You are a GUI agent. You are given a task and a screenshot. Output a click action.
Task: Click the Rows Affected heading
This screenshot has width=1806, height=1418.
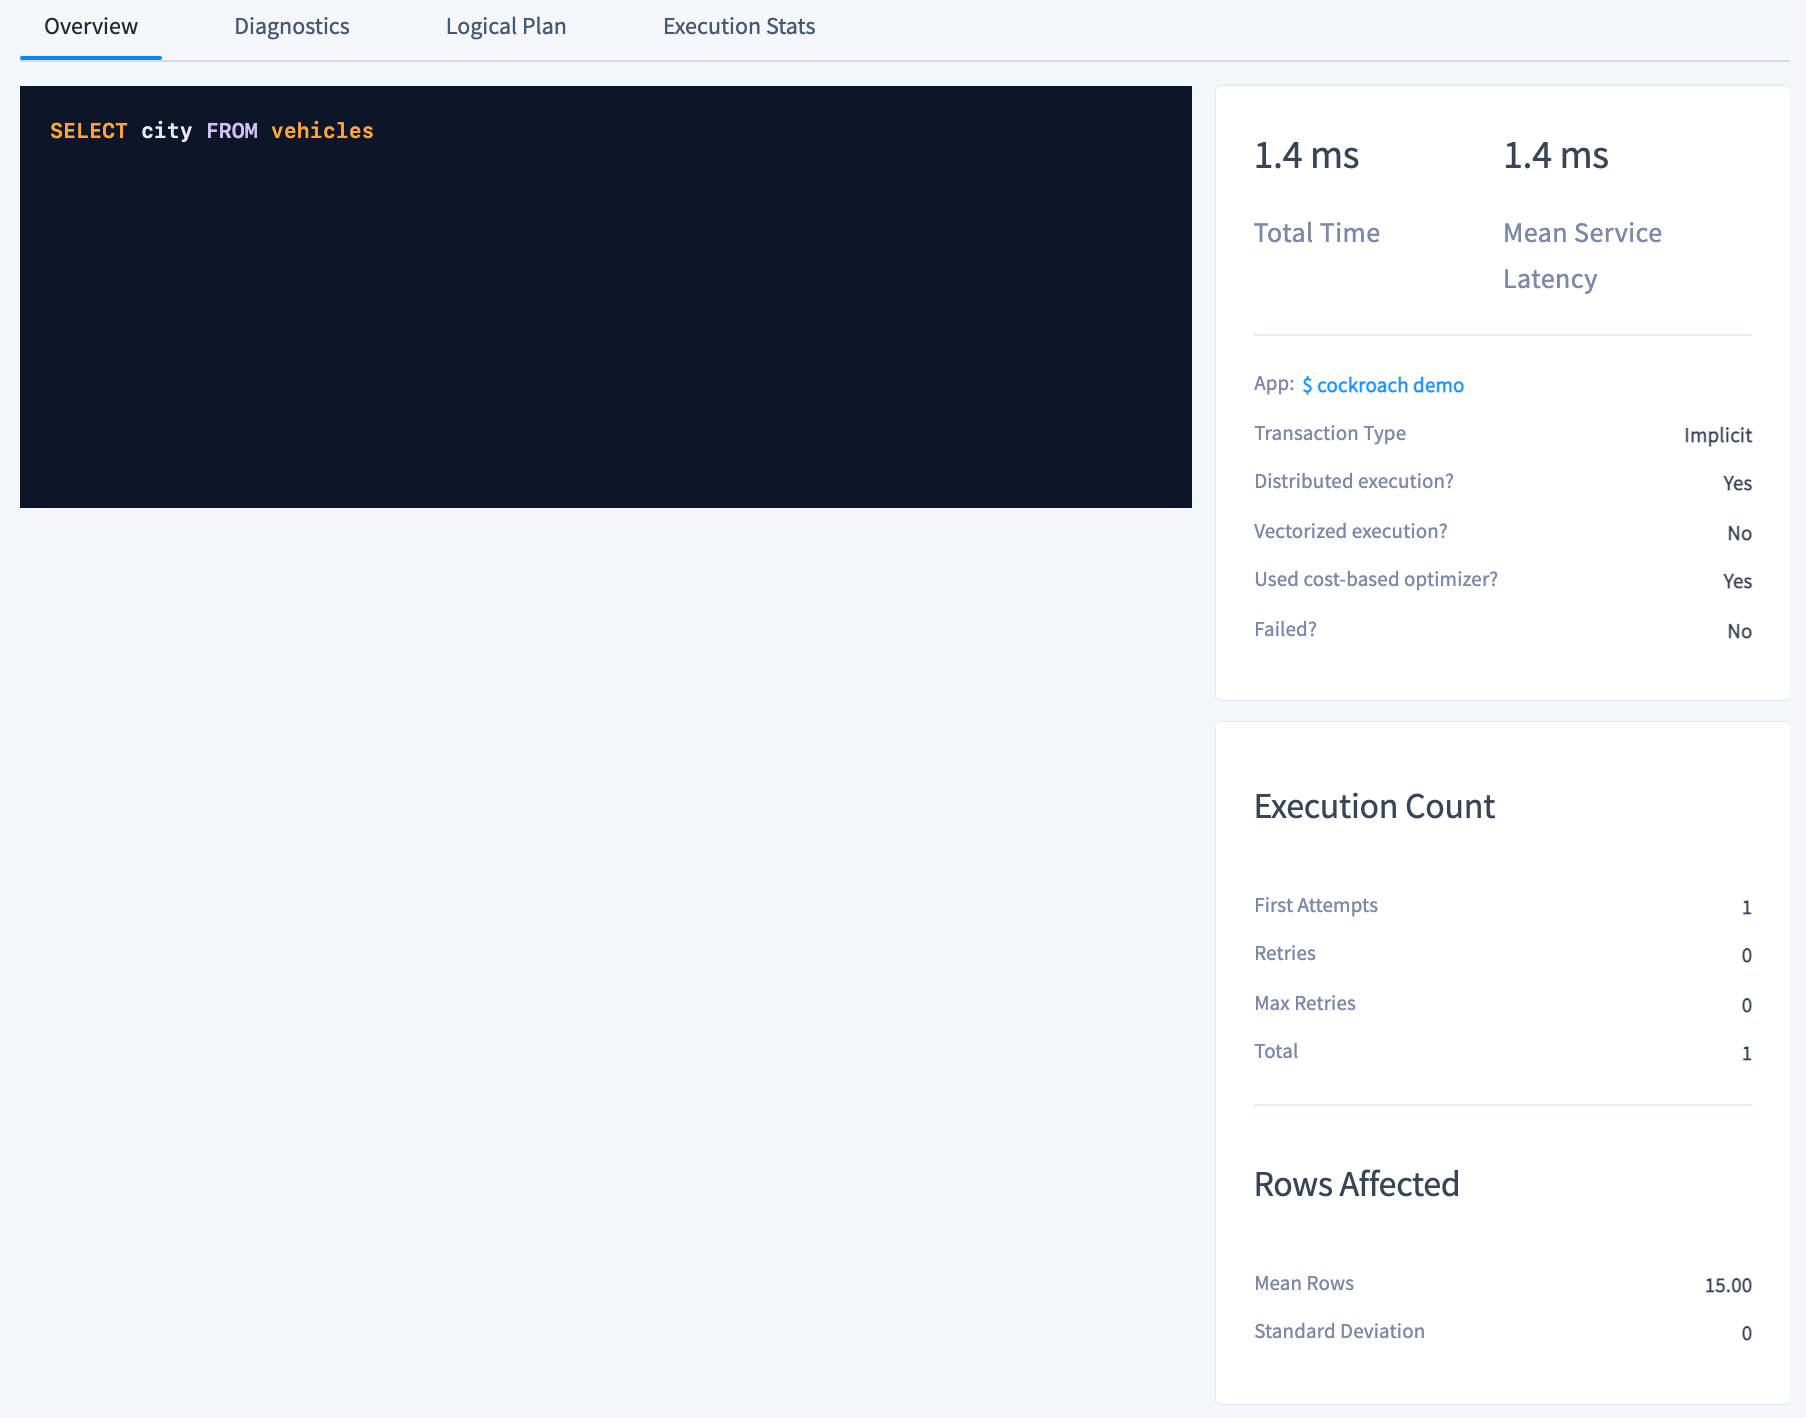[x=1356, y=1184]
